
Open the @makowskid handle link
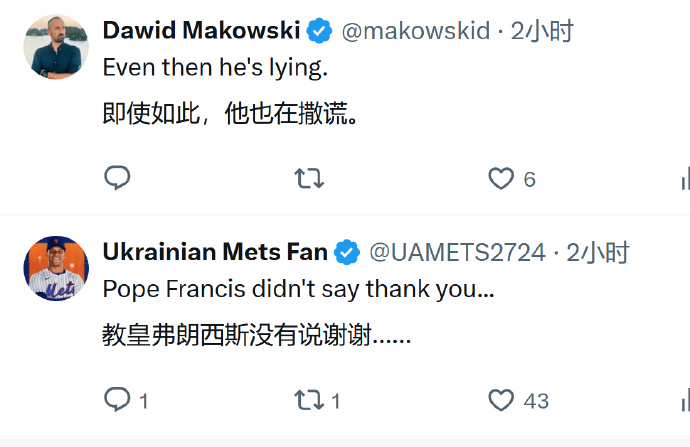click(x=417, y=31)
